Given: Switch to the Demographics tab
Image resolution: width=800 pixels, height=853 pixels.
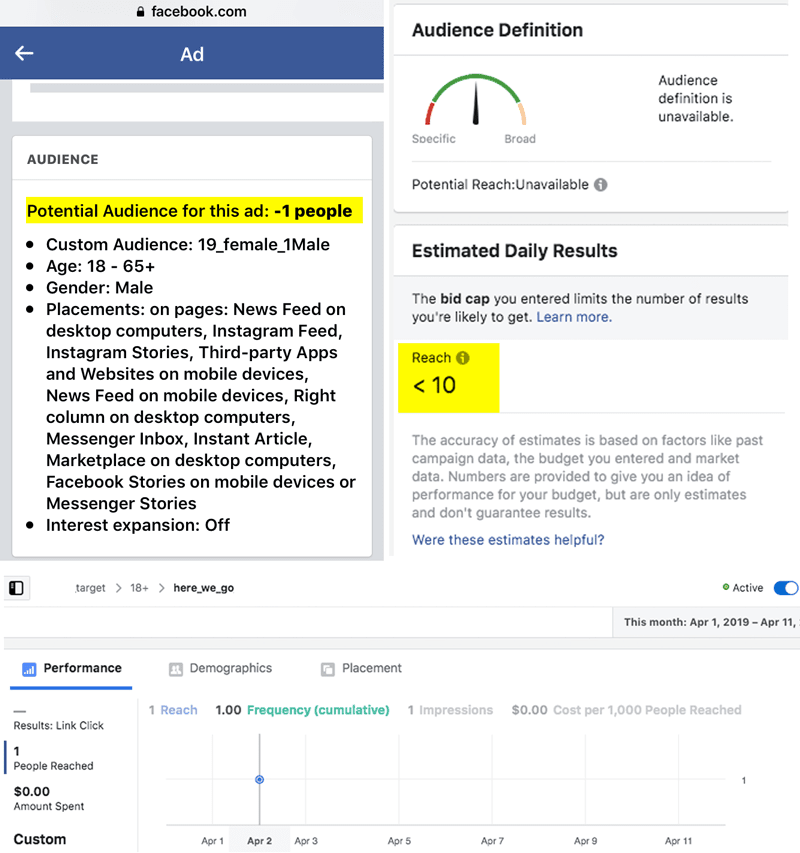Looking at the screenshot, I should click(220, 669).
